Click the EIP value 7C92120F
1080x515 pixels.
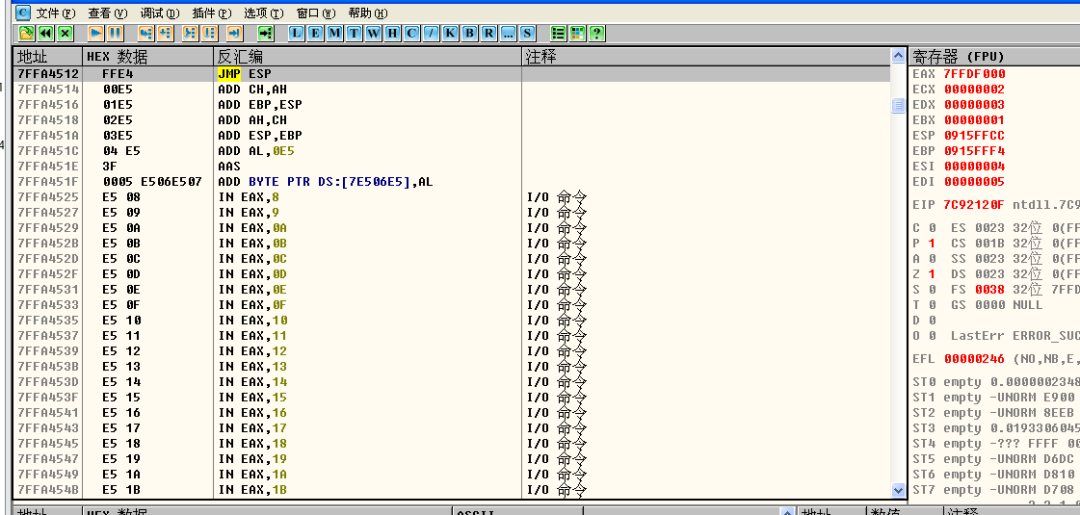point(975,205)
